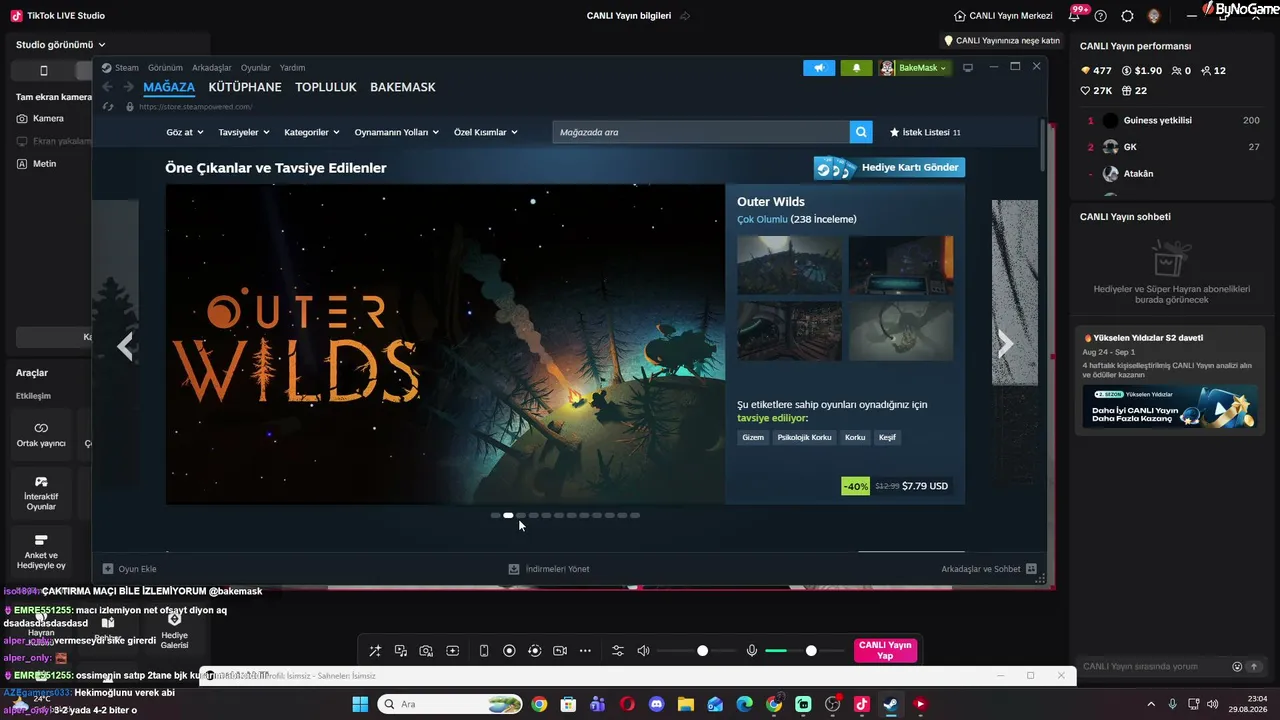
Task: Click the Mağazada ara search field
Action: coord(701,132)
